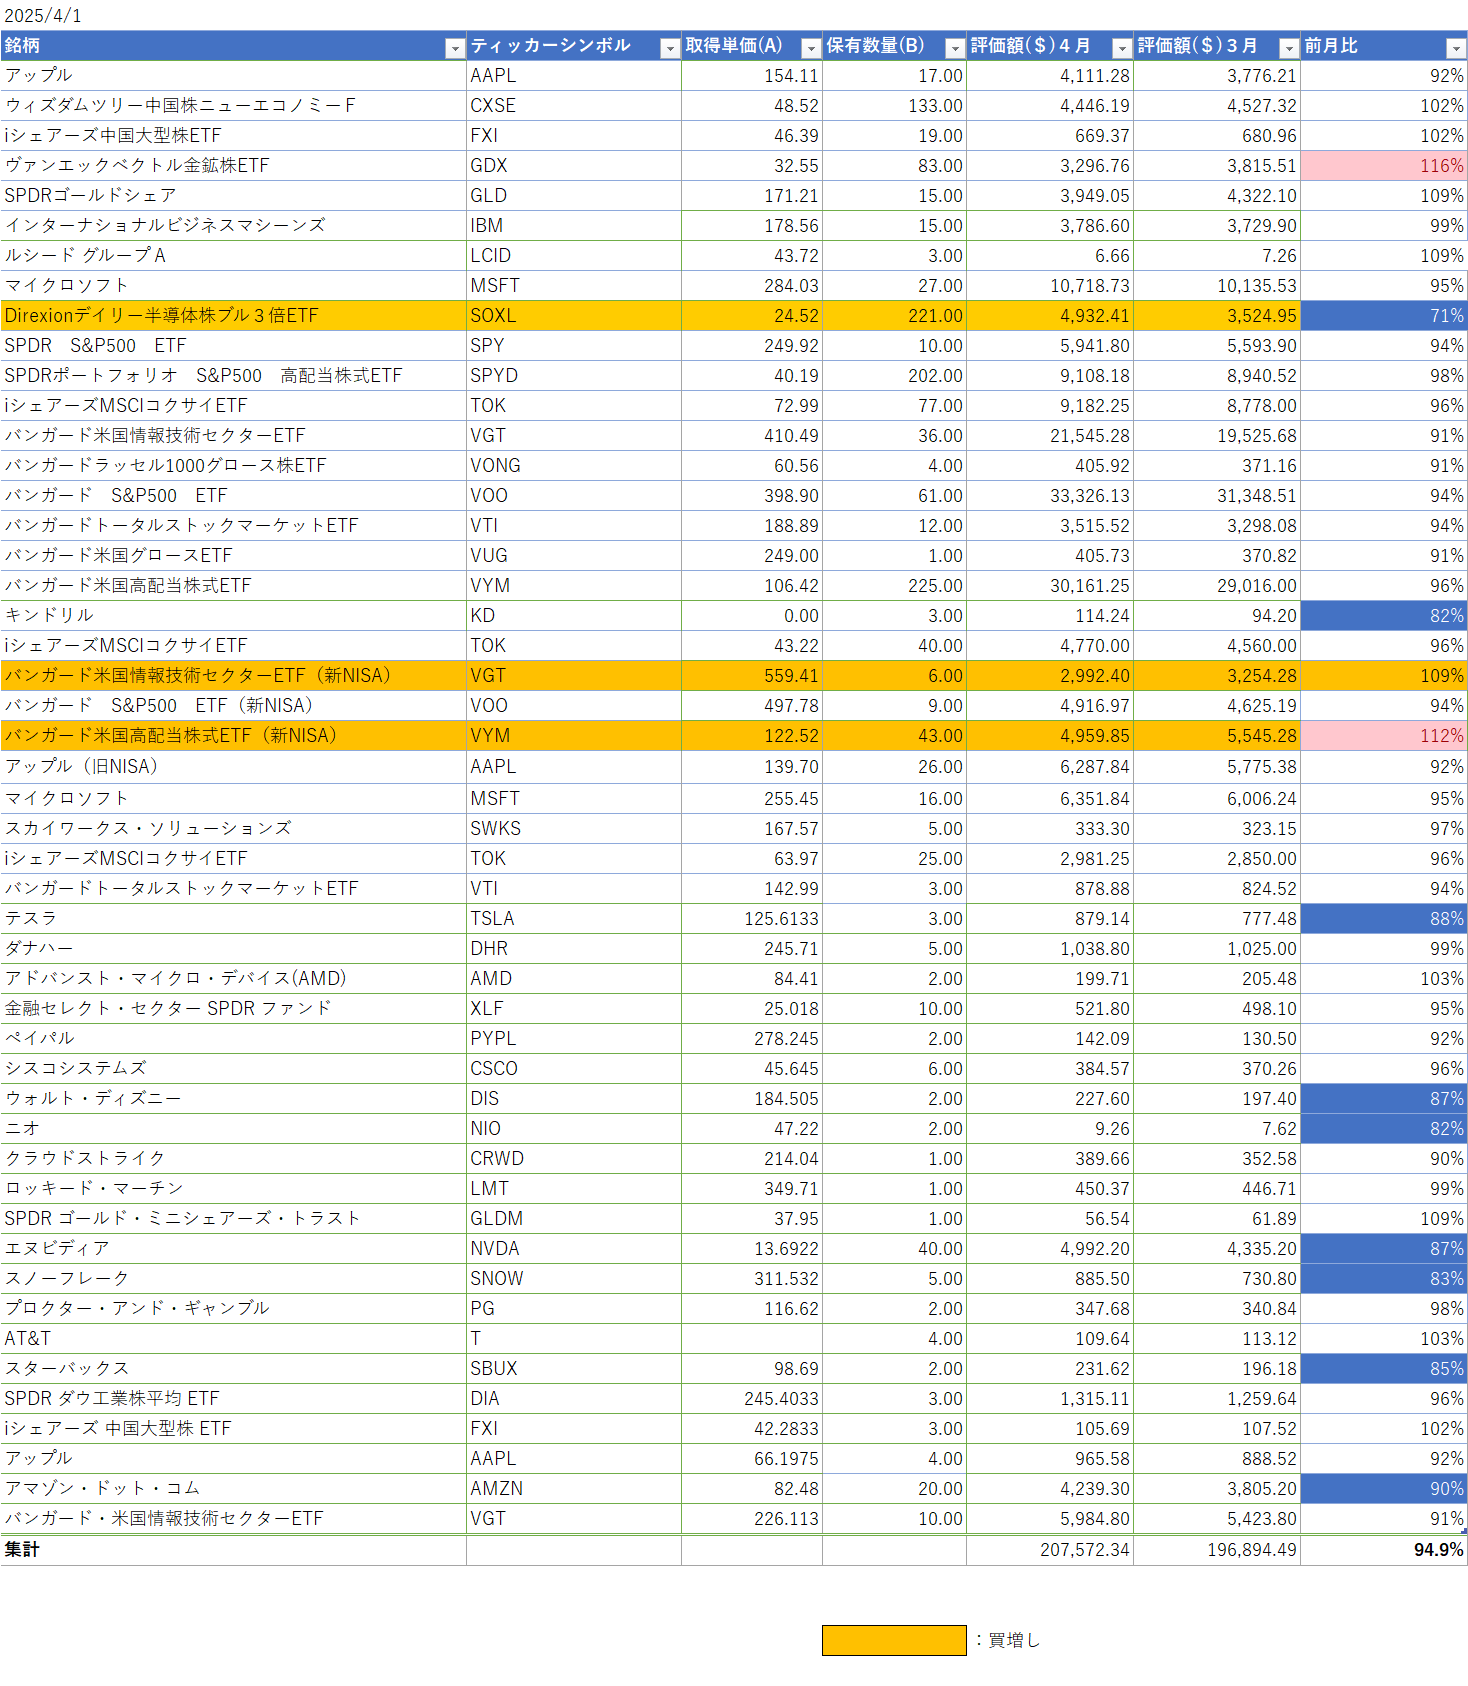Select ticker cell IBM
The width and height of the screenshot is (1468, 1686).
coord(574,226)
